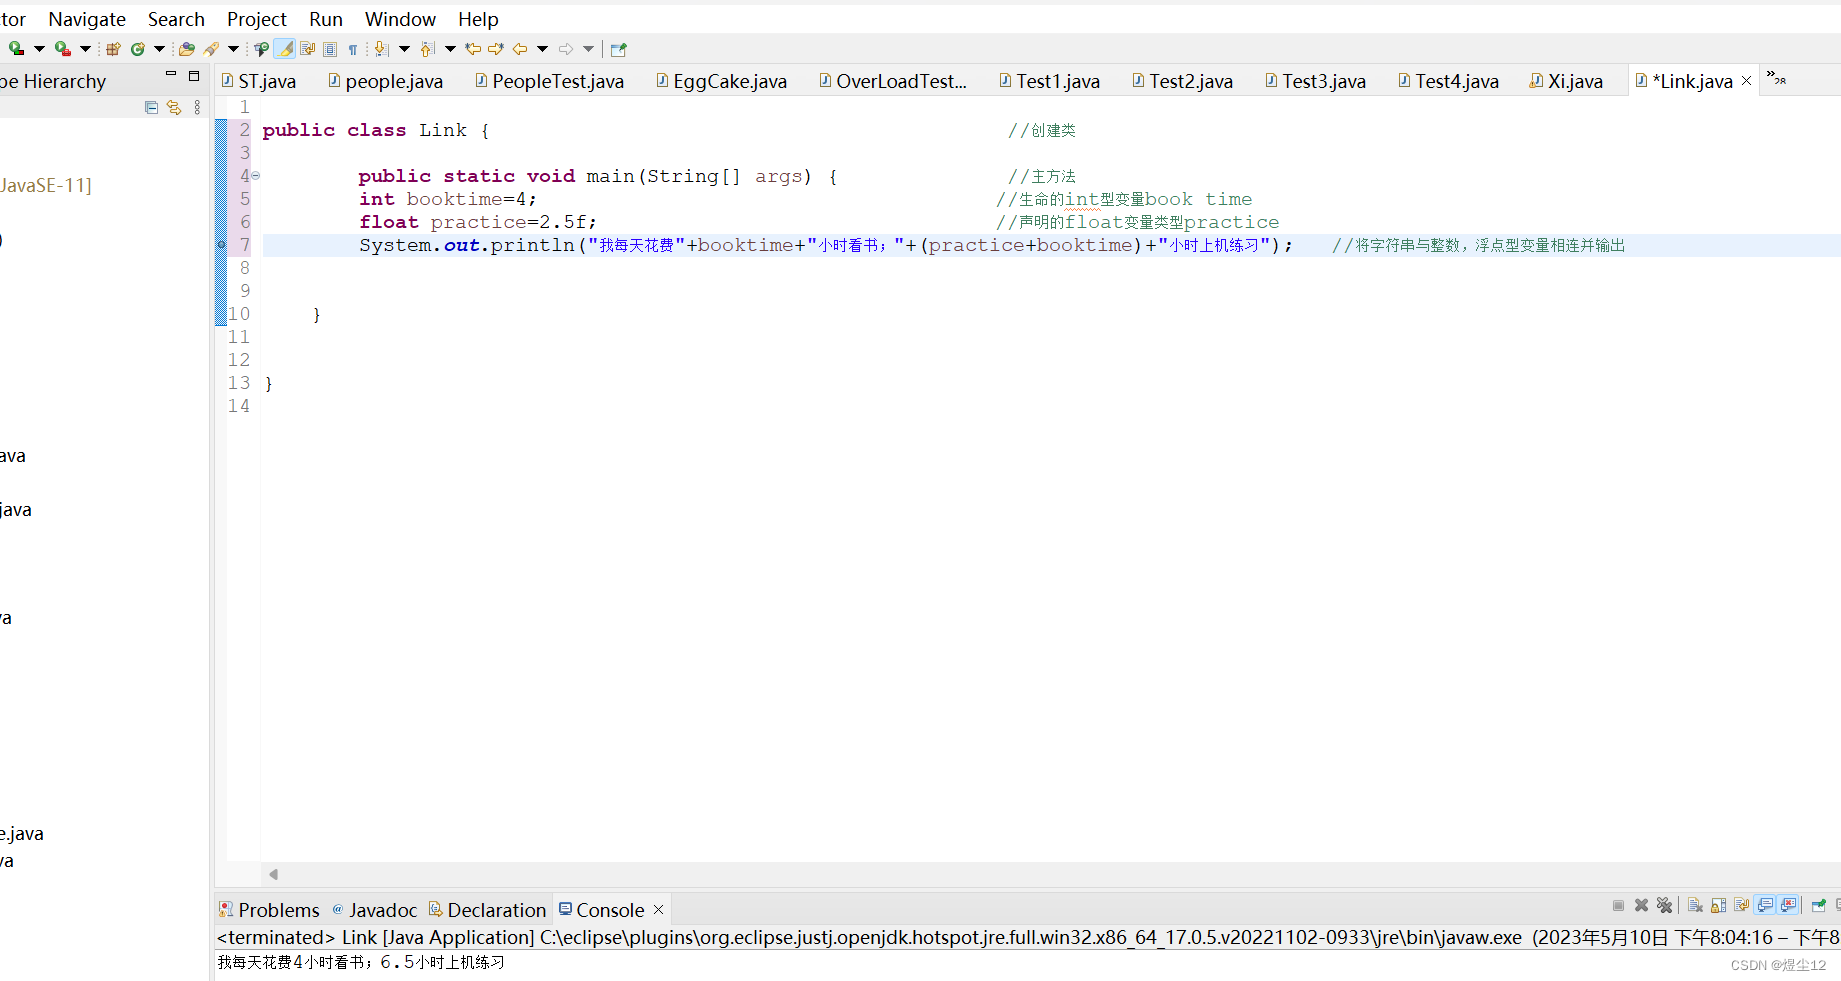Collapse line 4 using its fold marker
This screenshot has height=981, width=1841.
tap(256, 175)
